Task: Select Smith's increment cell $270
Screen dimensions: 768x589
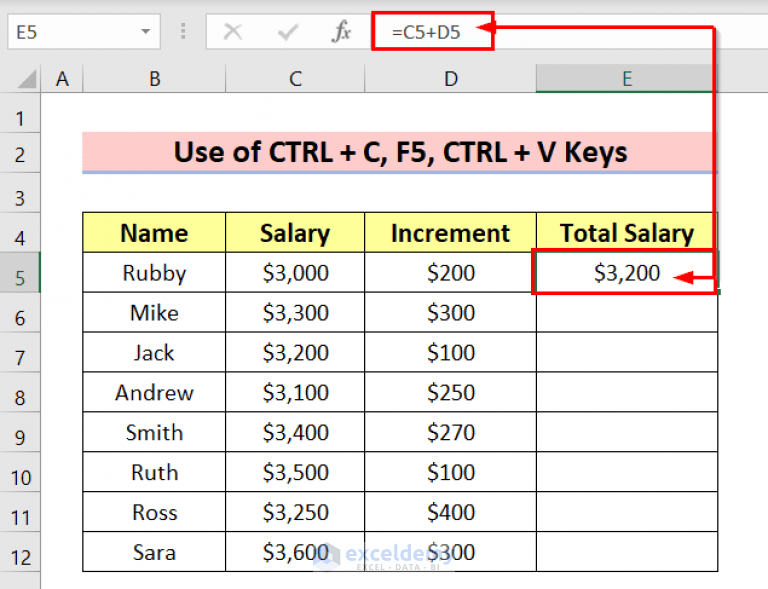Action: point(451,432)
